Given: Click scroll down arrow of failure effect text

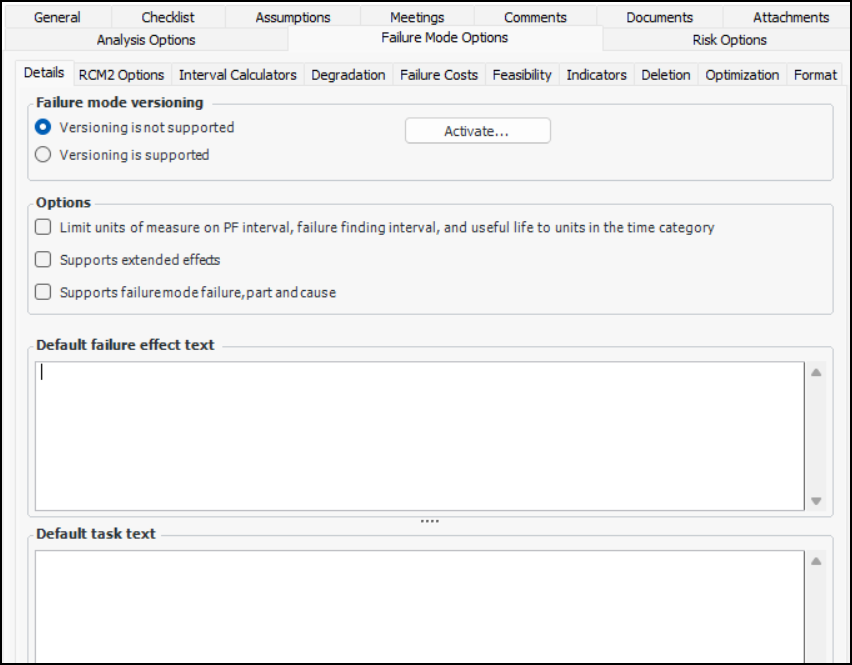Looking at the screenshot, I should (816, 500).
